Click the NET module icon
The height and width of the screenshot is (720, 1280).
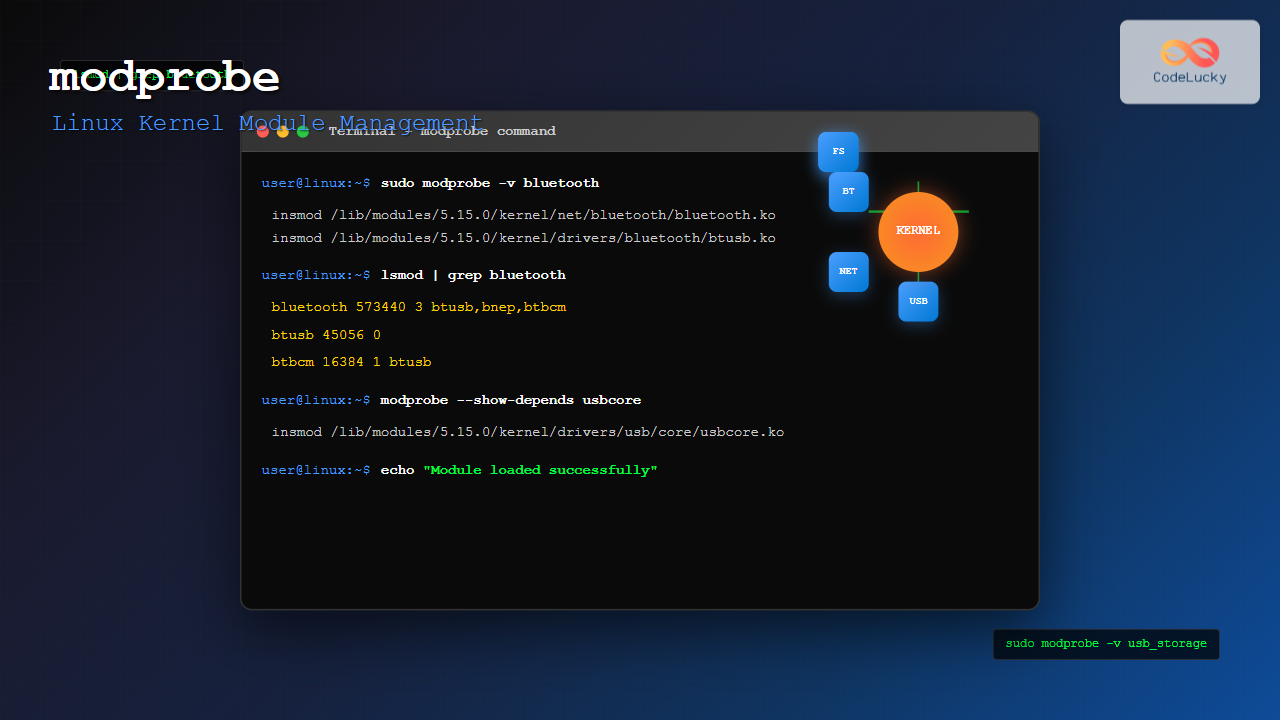point(848,271)
